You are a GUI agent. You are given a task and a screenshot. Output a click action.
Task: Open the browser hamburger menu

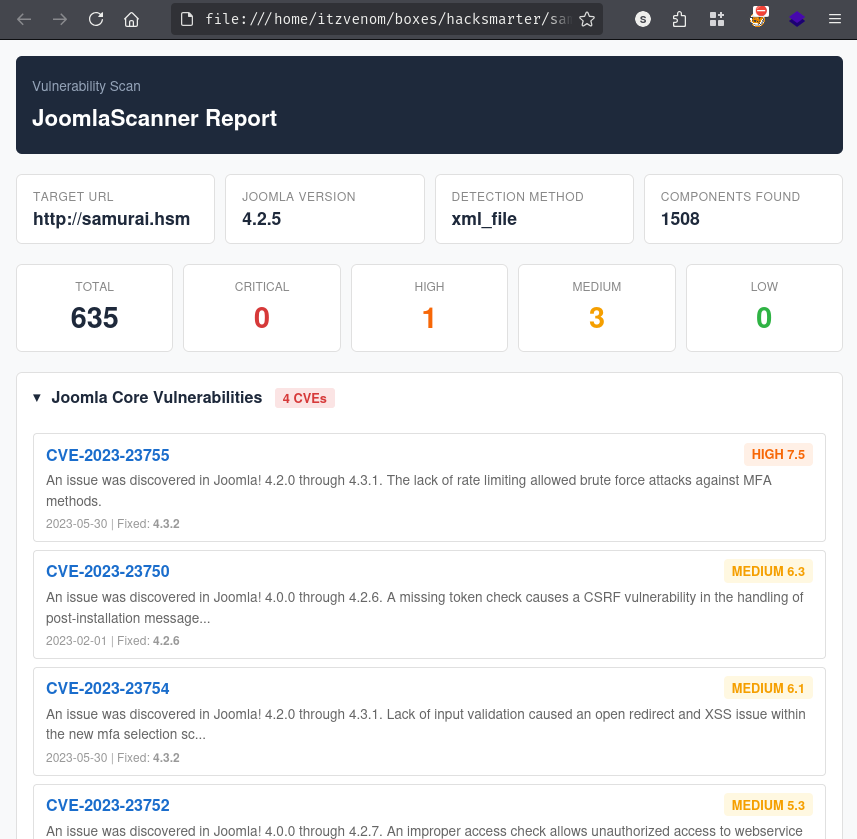(x=835, y=19)
